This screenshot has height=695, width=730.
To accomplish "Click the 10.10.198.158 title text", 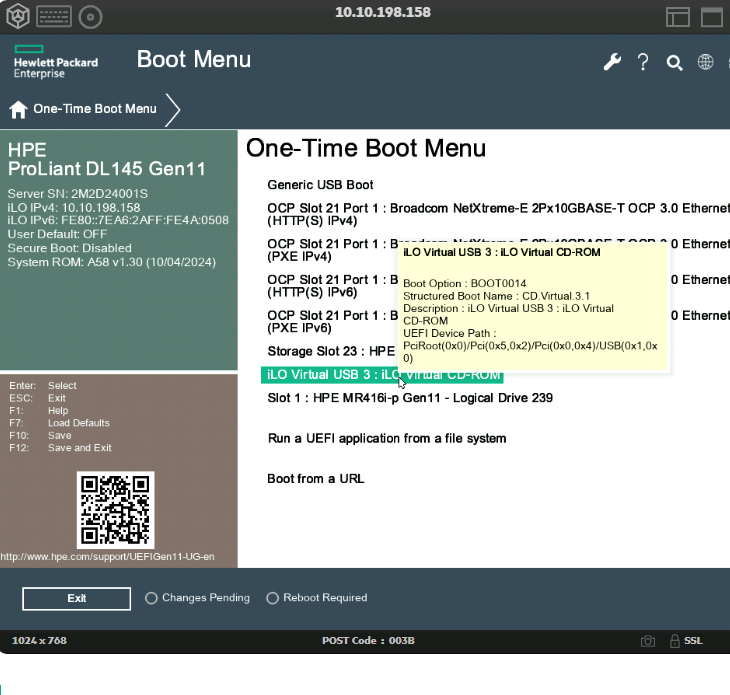I will pyautogui.click(x=383, y=12).
